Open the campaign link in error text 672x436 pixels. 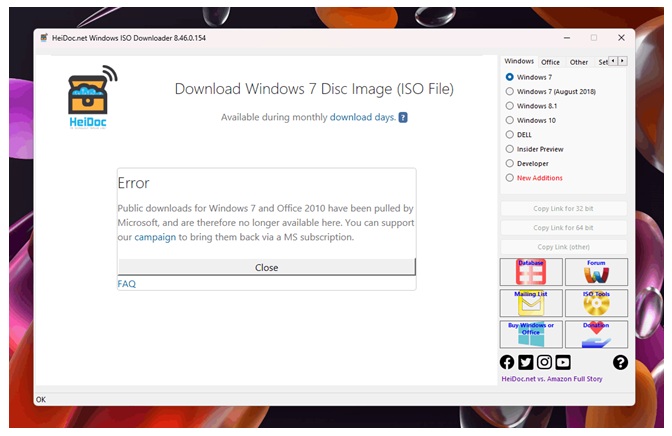tap(155, 237)
